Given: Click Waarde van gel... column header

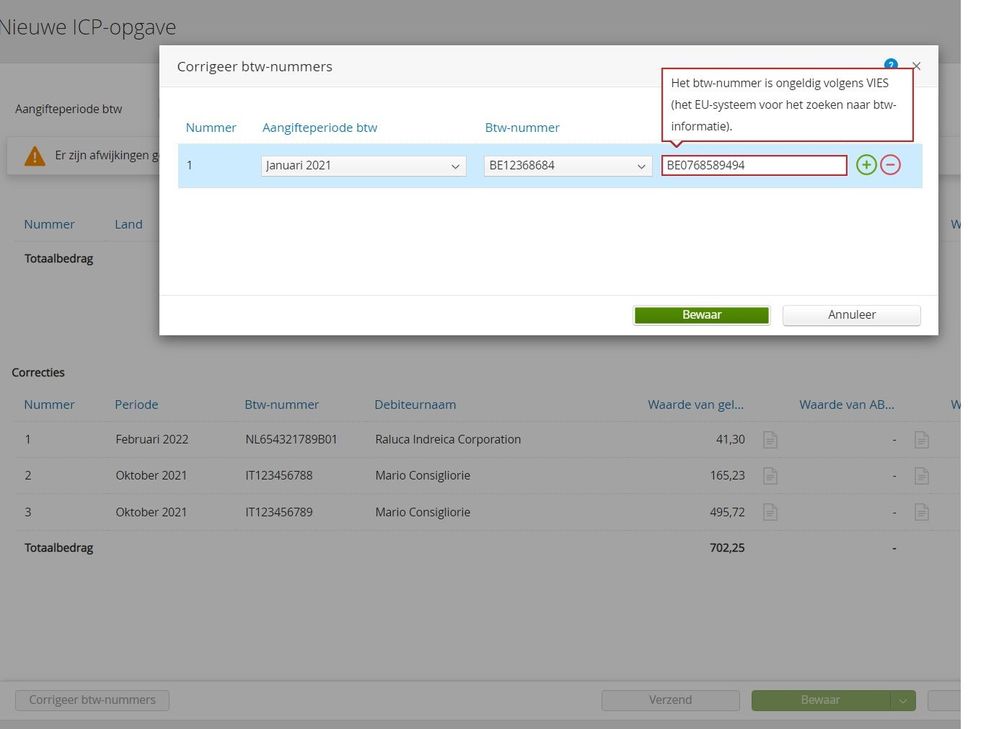Looking at the screenshot, I should 696,405.
